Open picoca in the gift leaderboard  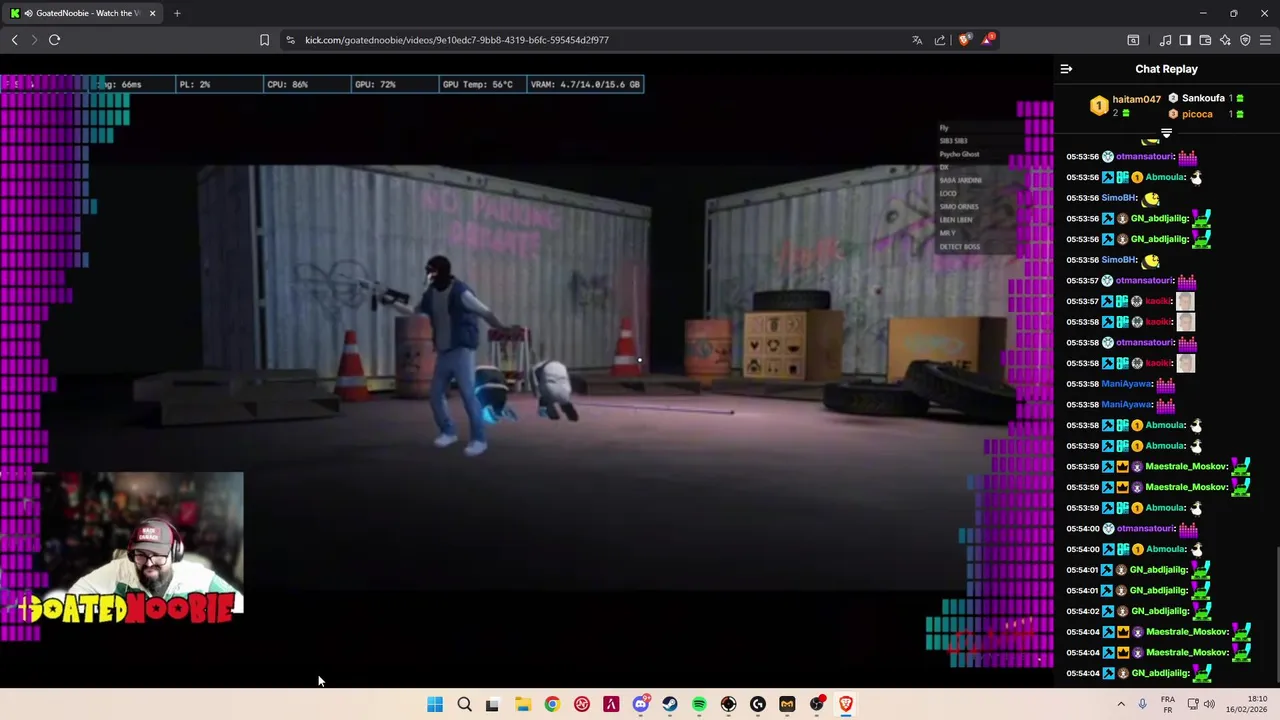1197,114
